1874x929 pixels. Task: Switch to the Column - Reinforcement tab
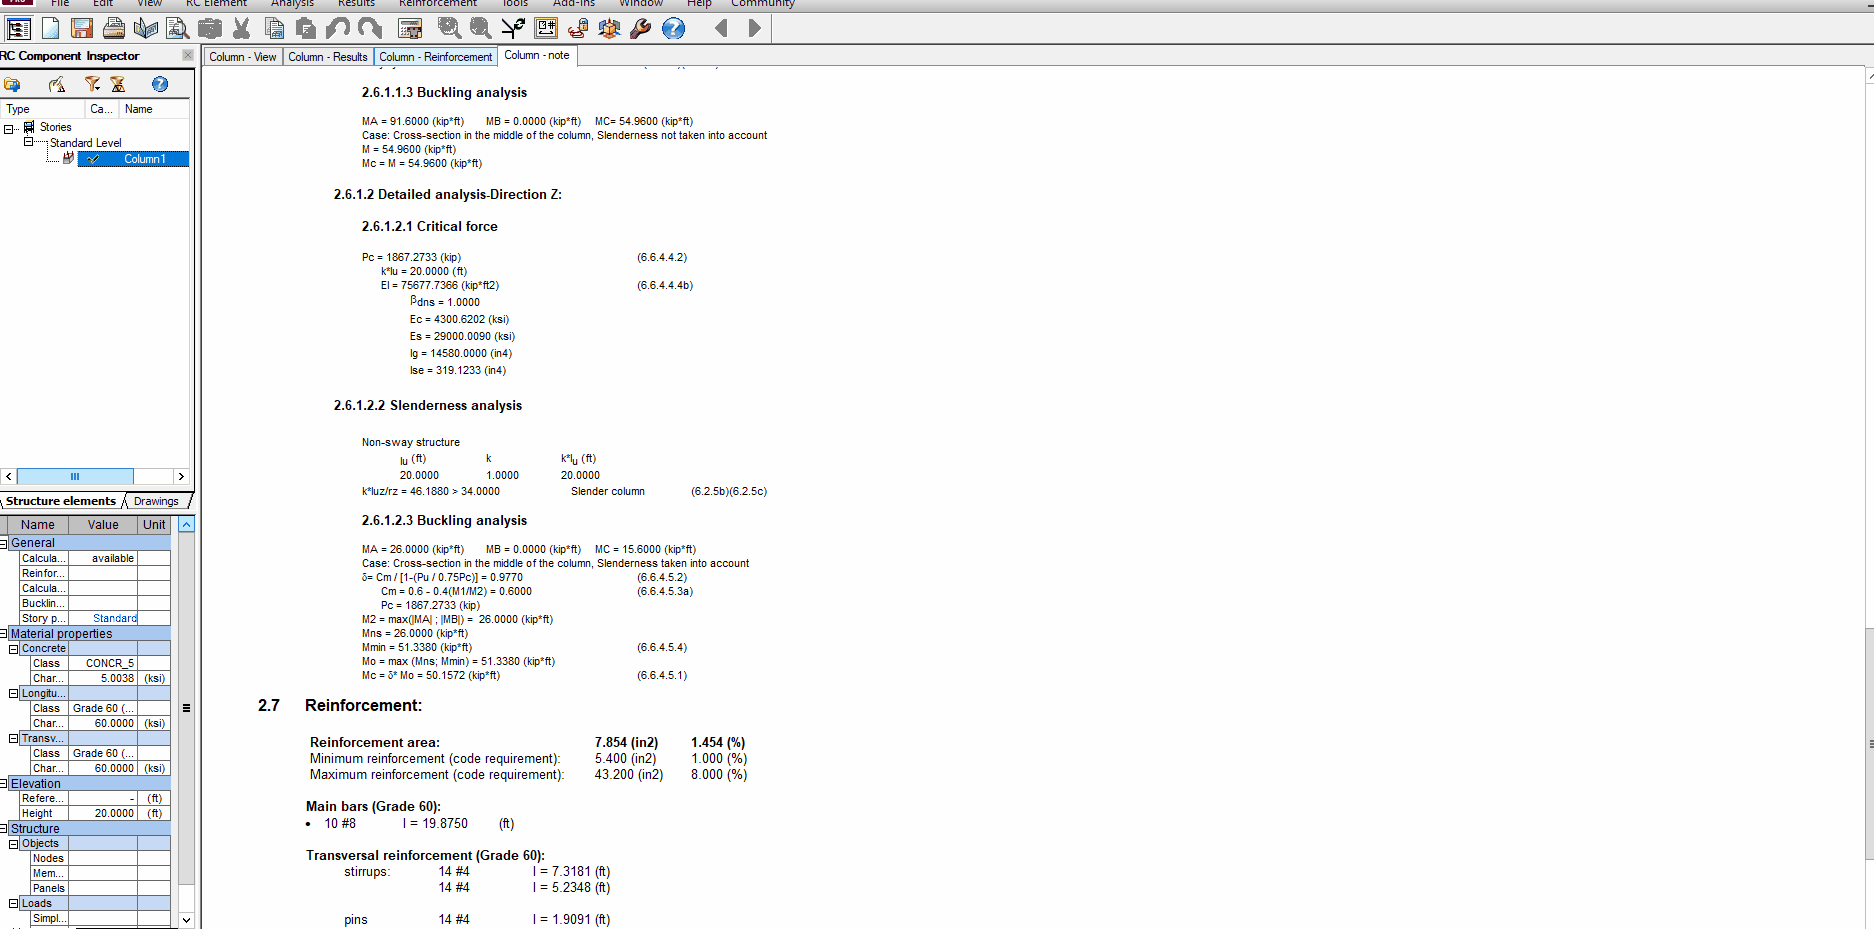[435, 56]
